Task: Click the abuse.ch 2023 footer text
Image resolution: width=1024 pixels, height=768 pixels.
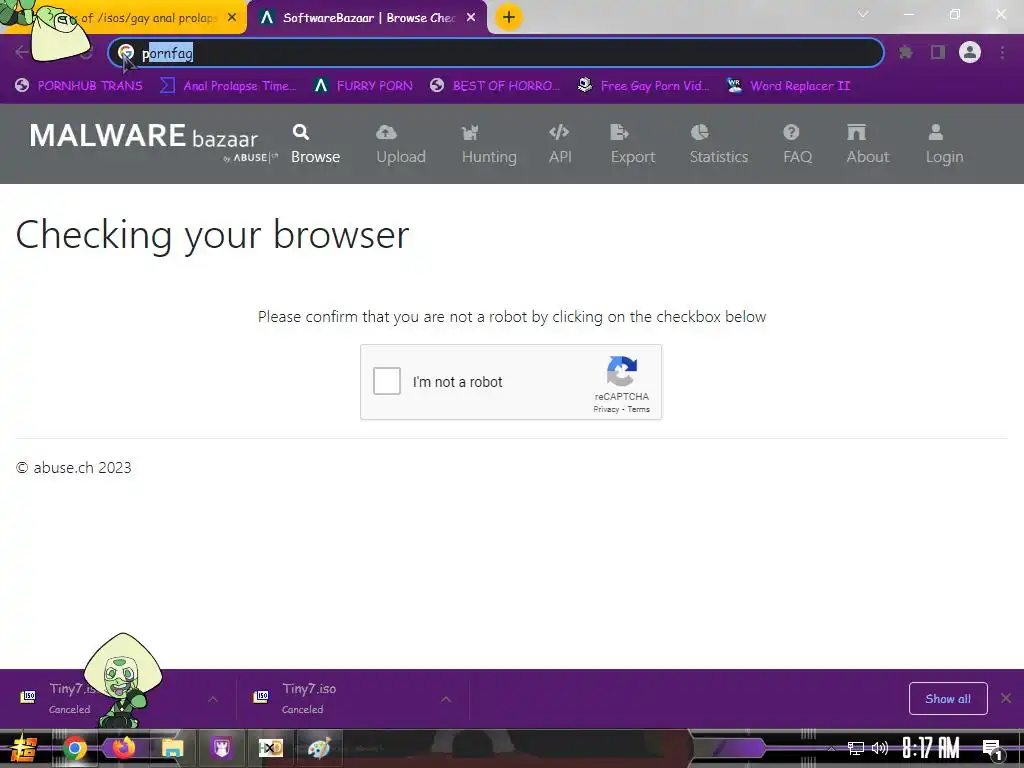Action: (74, 468)
